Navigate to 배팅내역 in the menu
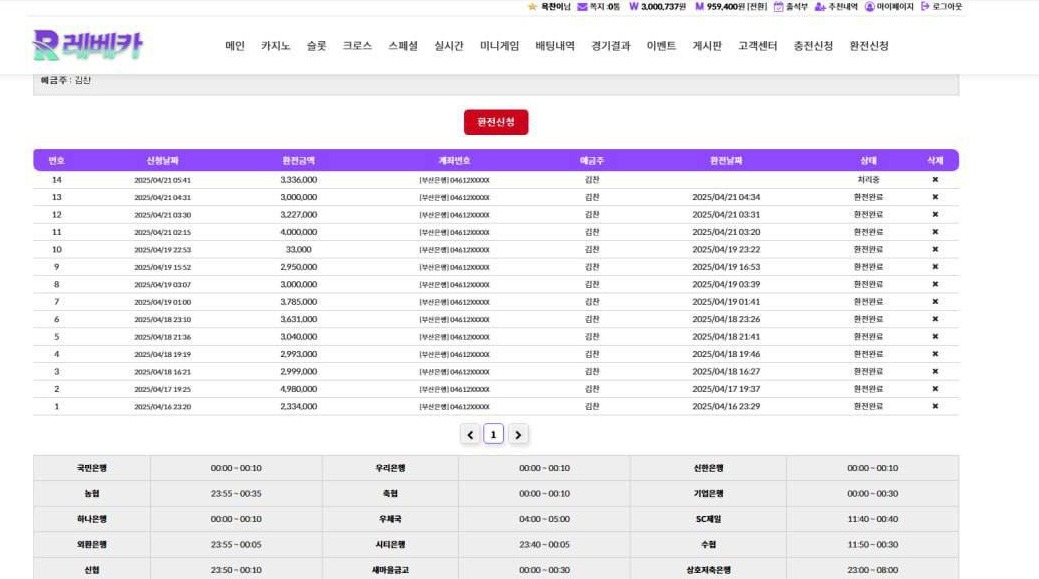This screenshot has height=579, width=1039. (555, 46)
